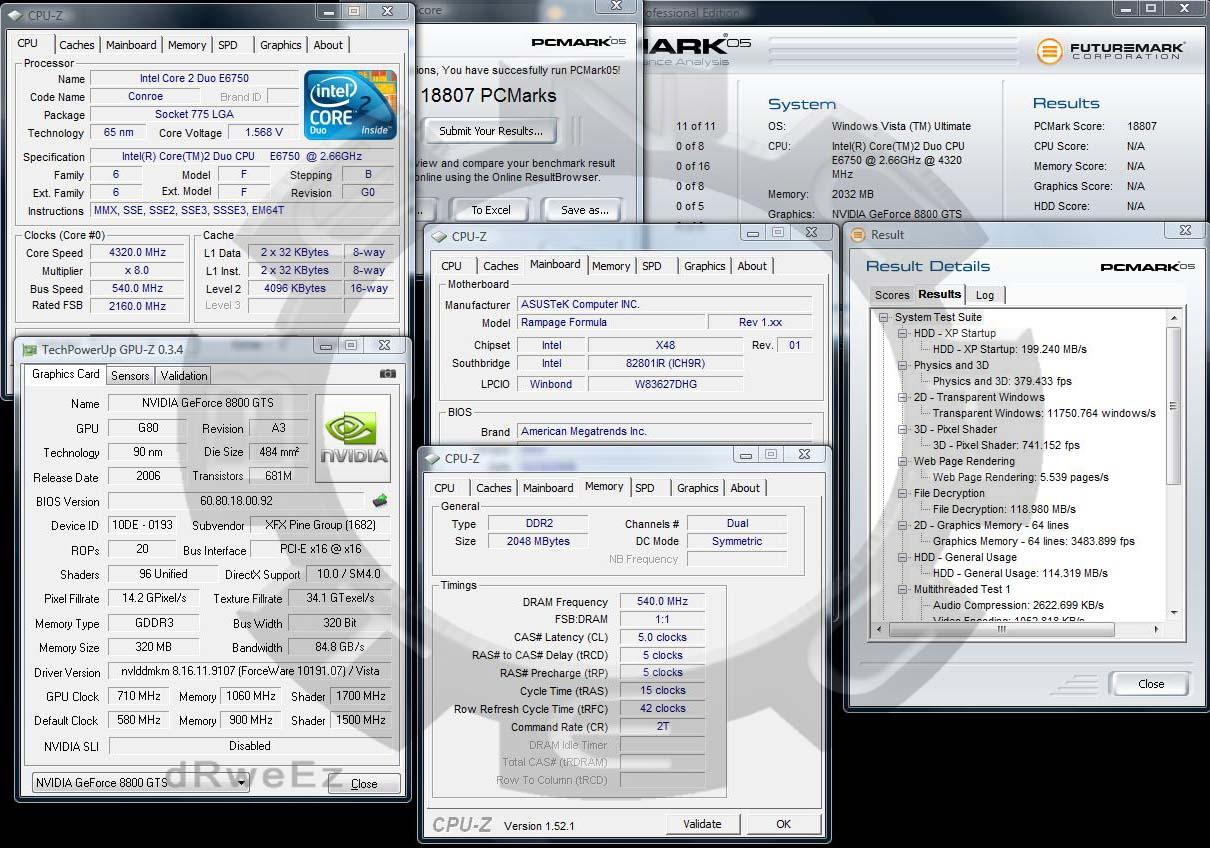Click the scroll down arrow in Result Details
The height and width of the screenshot is (848, 1210).
coord(1173,613)
